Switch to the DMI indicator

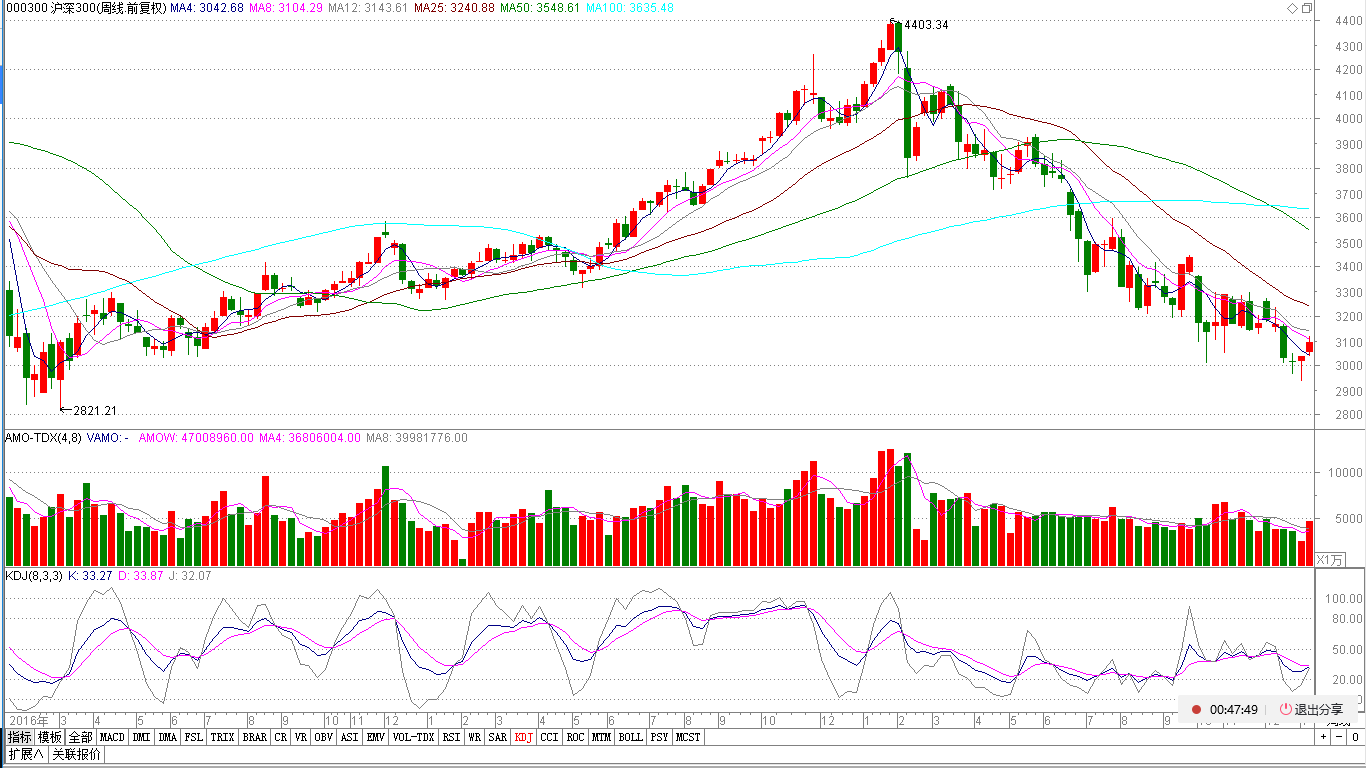(141, 737)
